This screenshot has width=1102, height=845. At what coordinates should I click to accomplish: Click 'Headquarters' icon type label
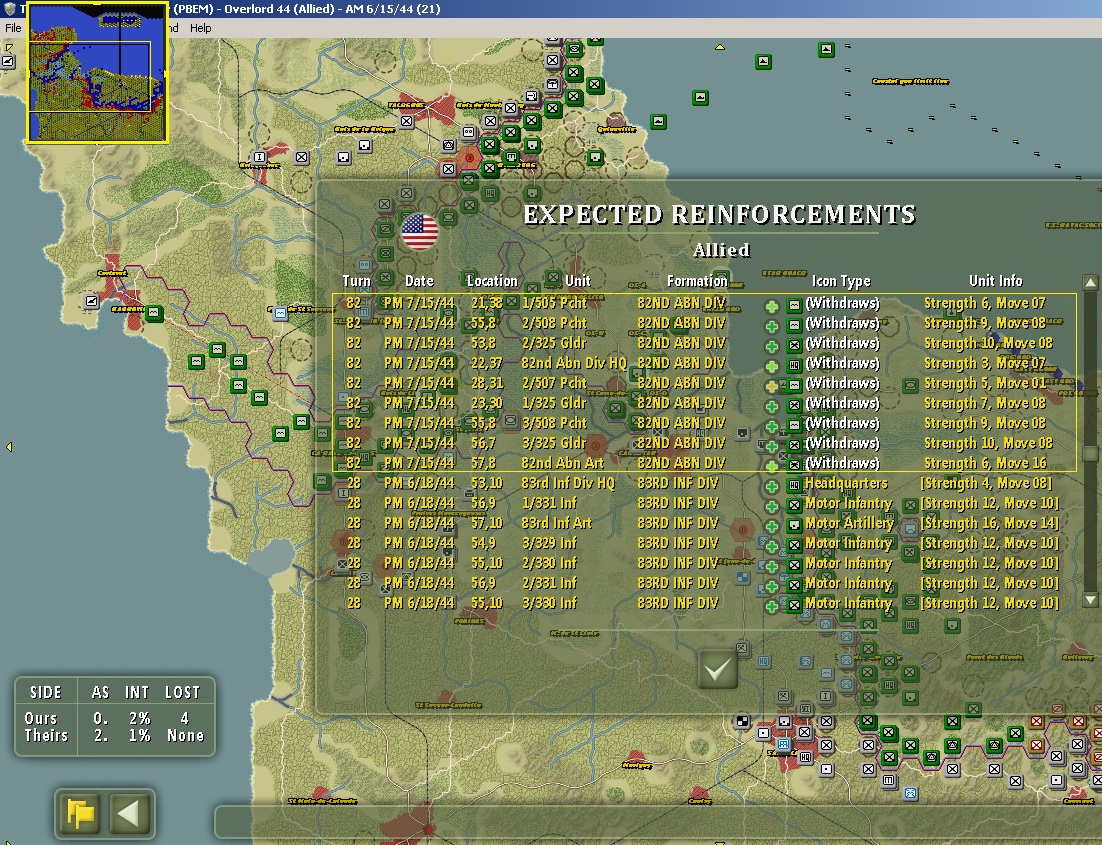[x=846, y=483]
